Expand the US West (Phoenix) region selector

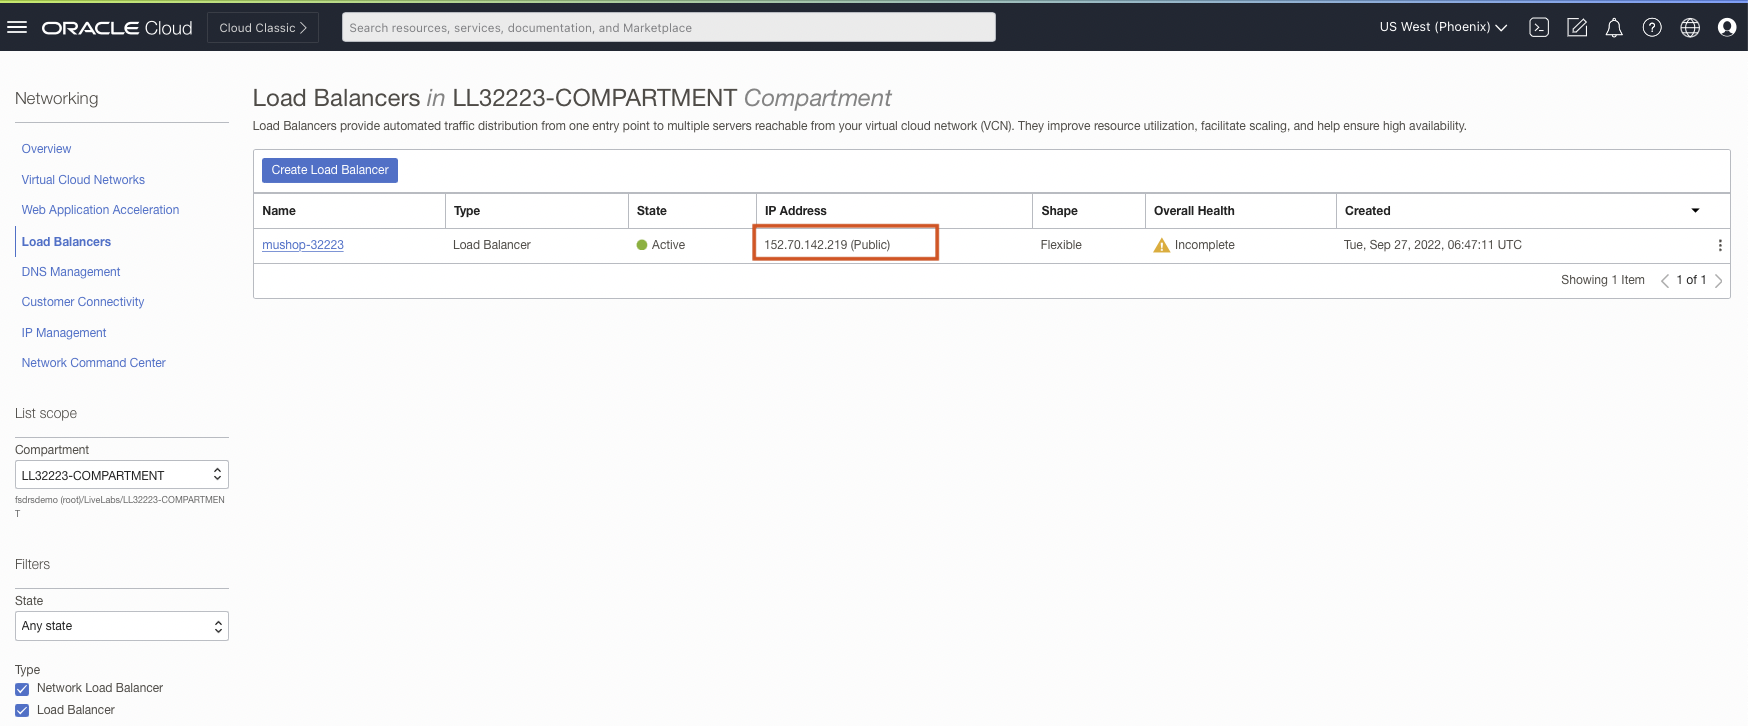point(1442,27)
